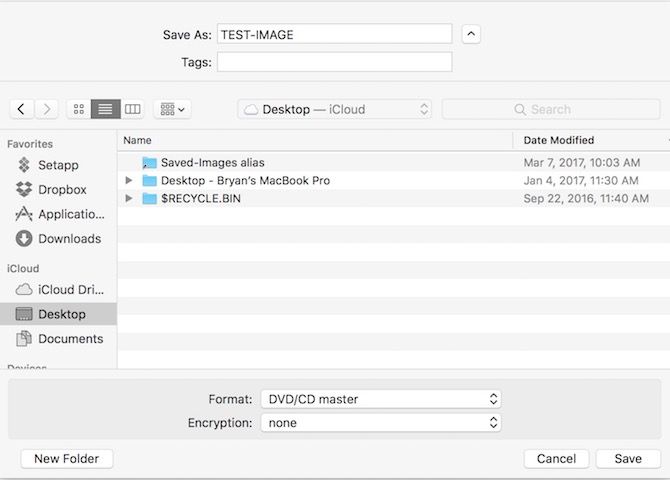670x480 pixels.
Task: Switch to list view
Action: [x=105, y=109]
